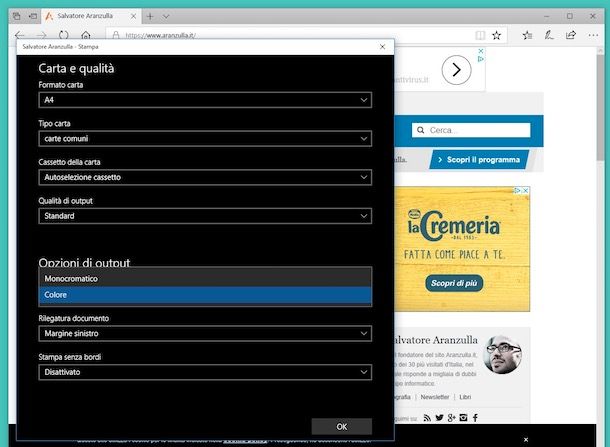The image size is (610, 447).
Task: Click the top ad next arrow circle
Action: point(456,70)
